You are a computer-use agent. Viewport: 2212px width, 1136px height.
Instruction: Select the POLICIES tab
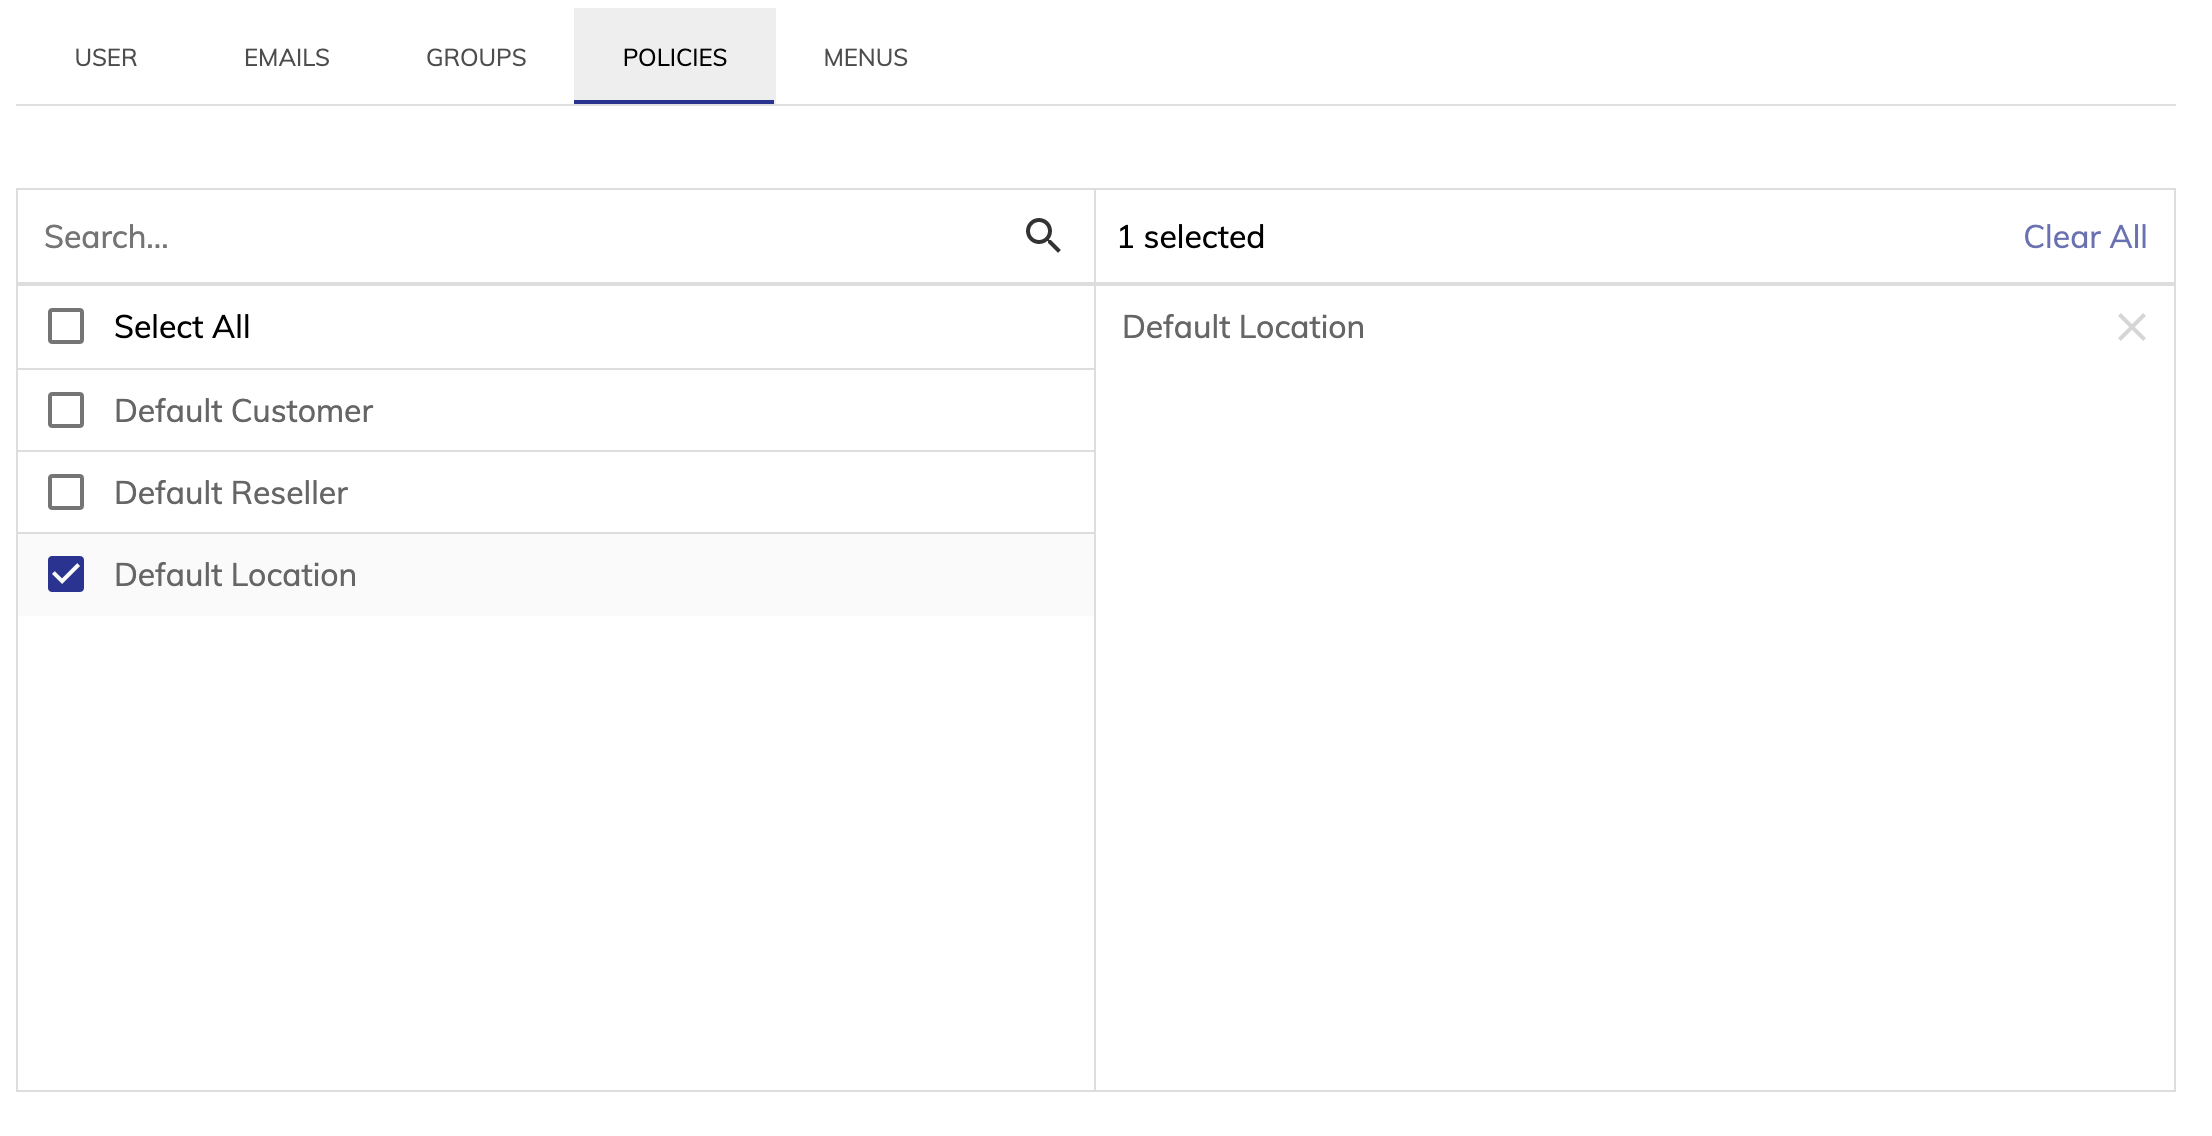674,57
